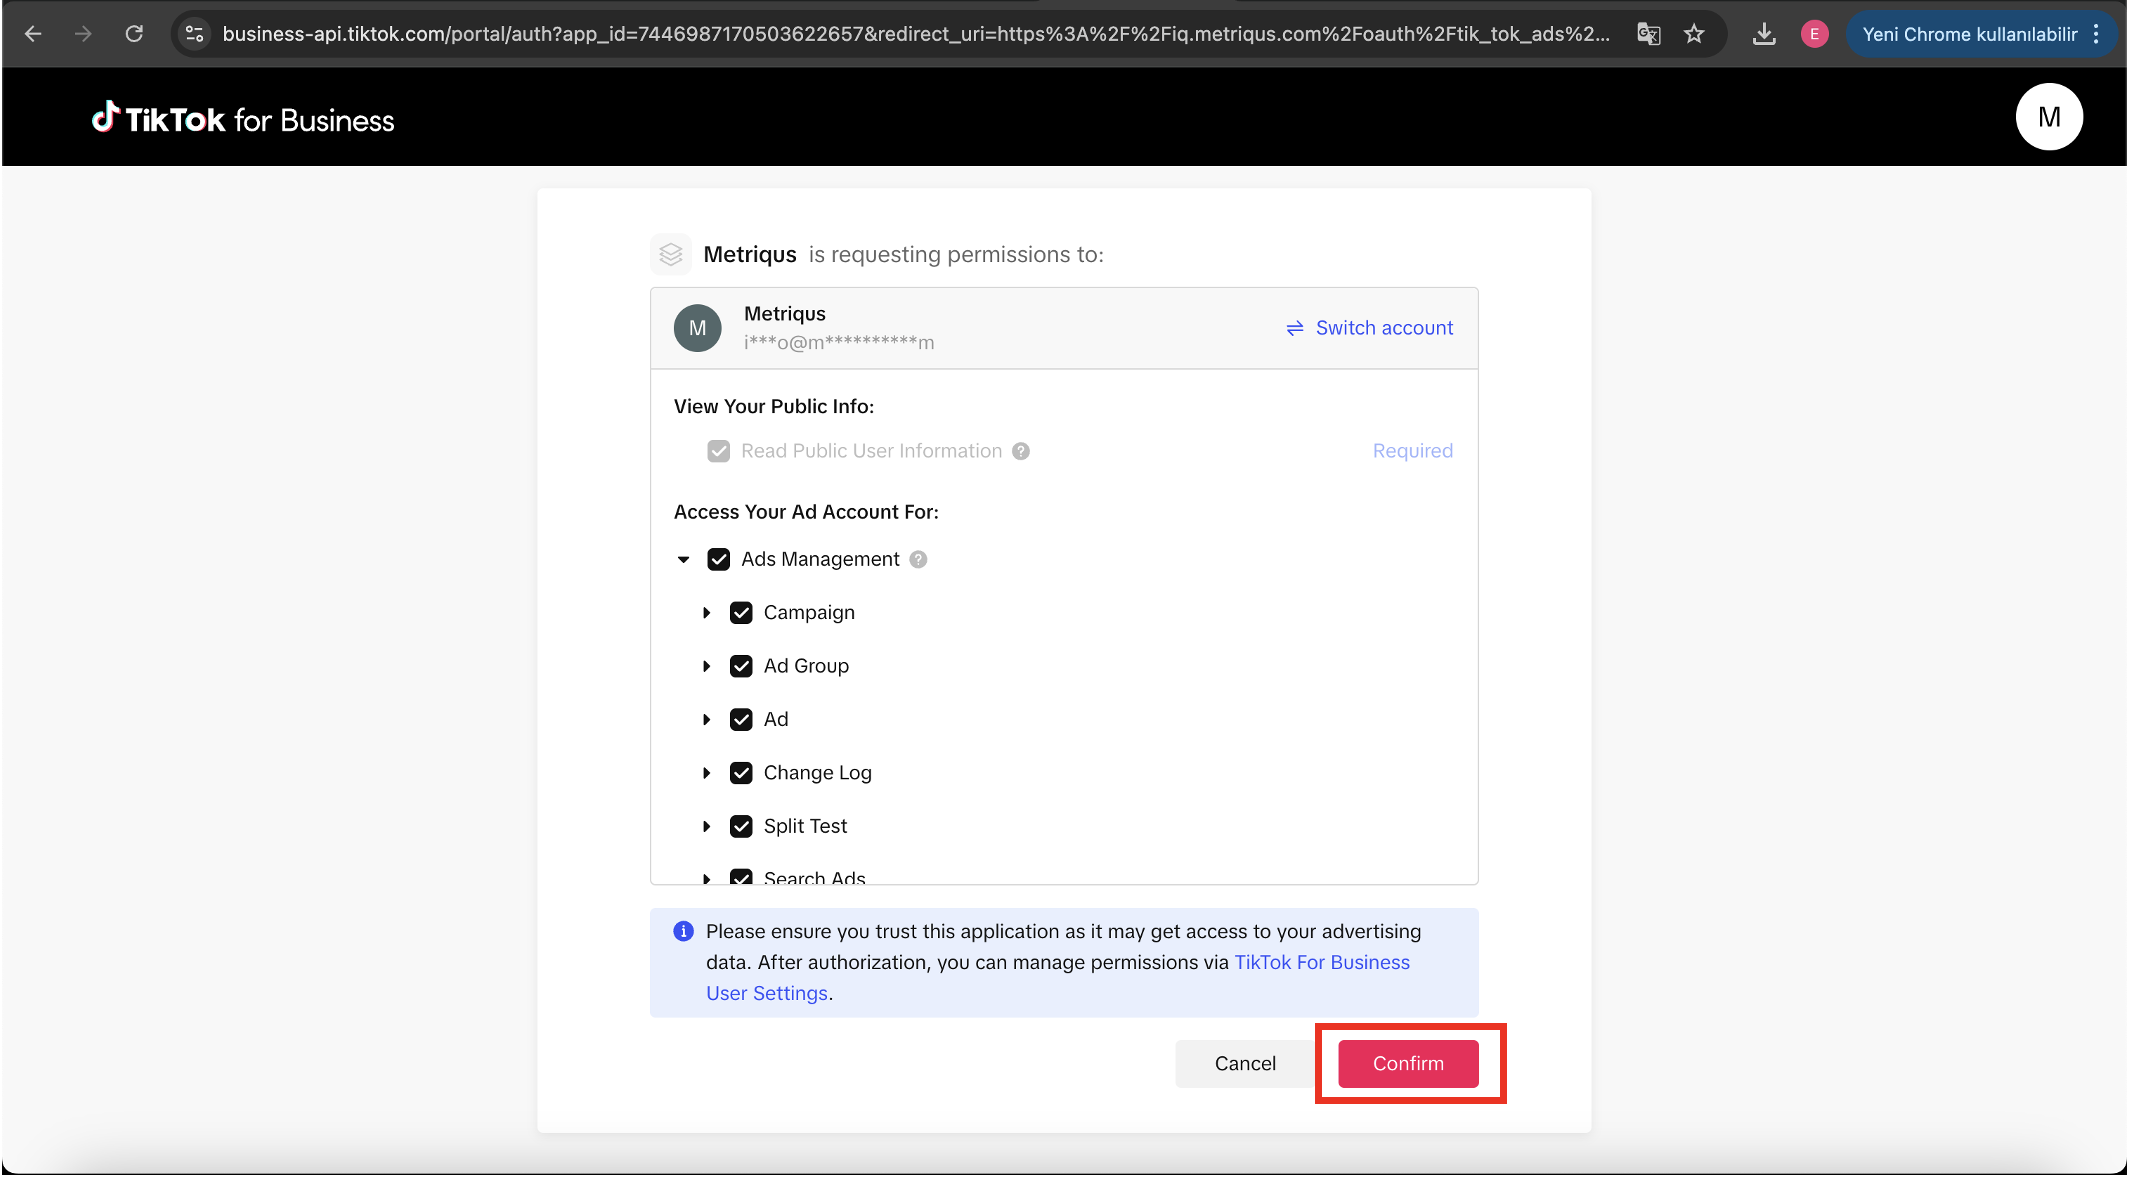Expand the Campaign permissions
This screenshot has width=2130, height=1178.
(706, 612)
